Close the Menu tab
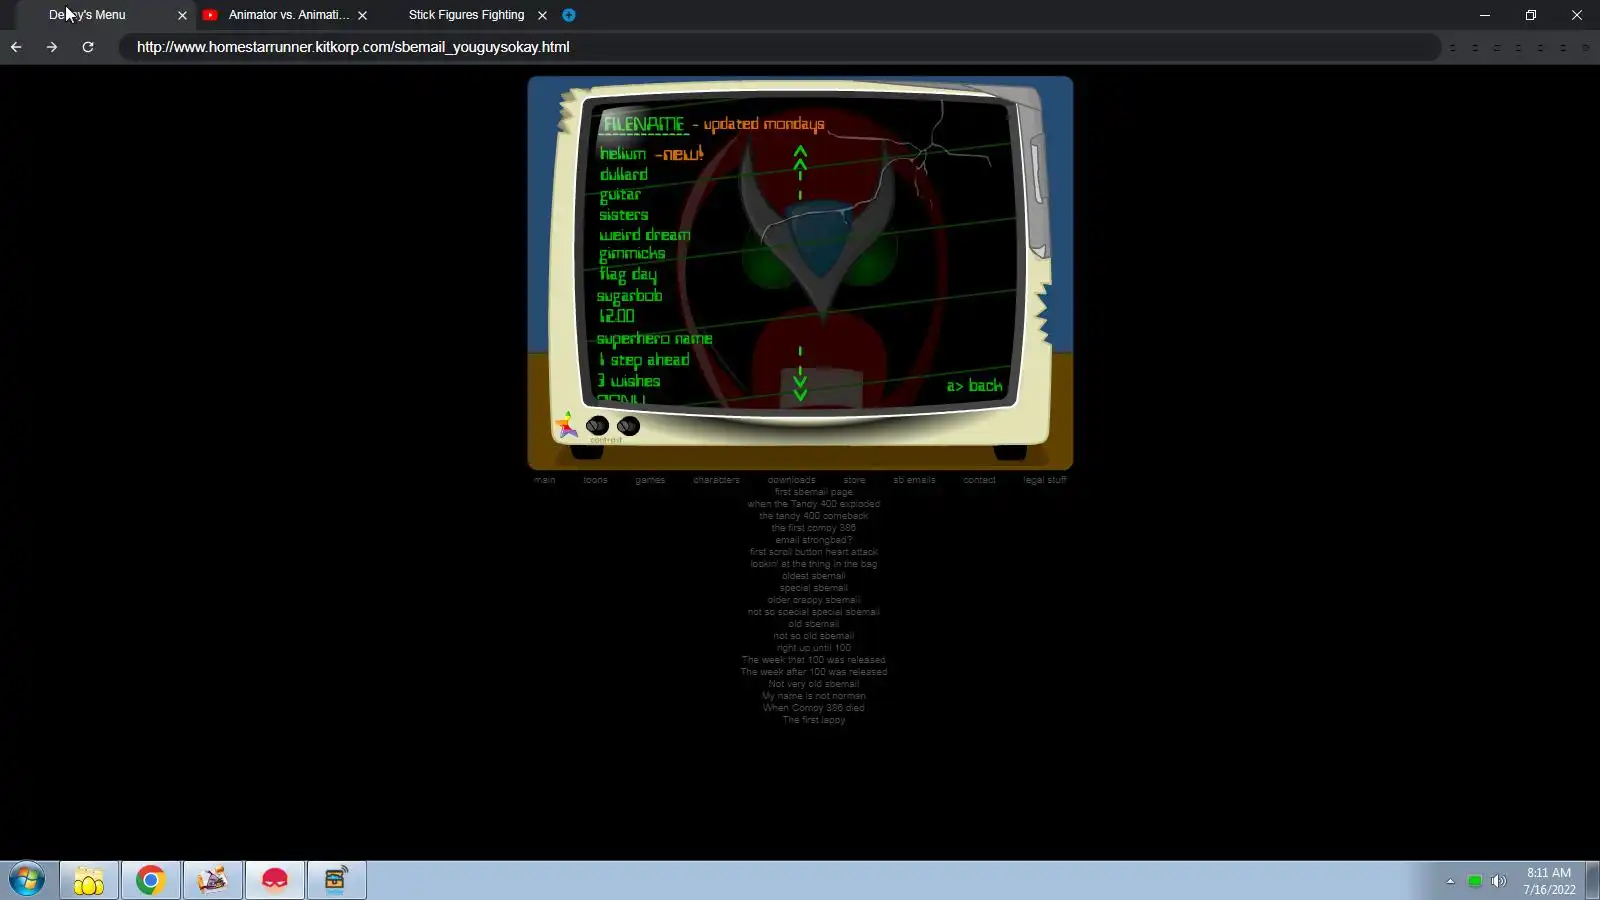Viewport: 1600px width, 900px height. (x=182, y=15)
